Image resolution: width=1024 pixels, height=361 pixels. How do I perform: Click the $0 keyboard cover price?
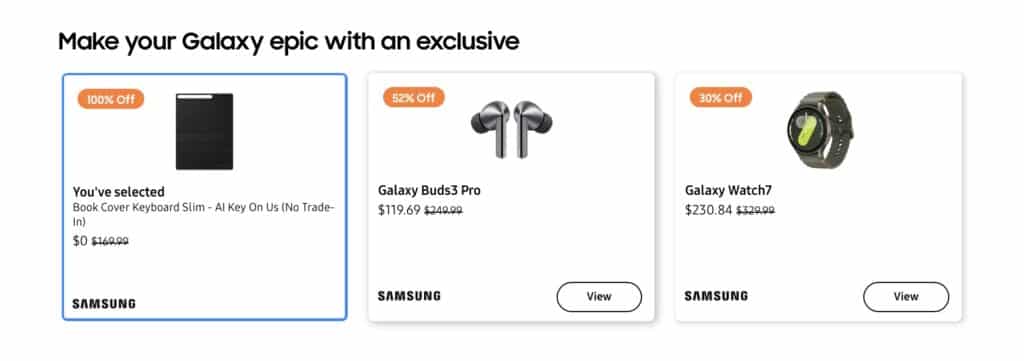click(80, 241)
